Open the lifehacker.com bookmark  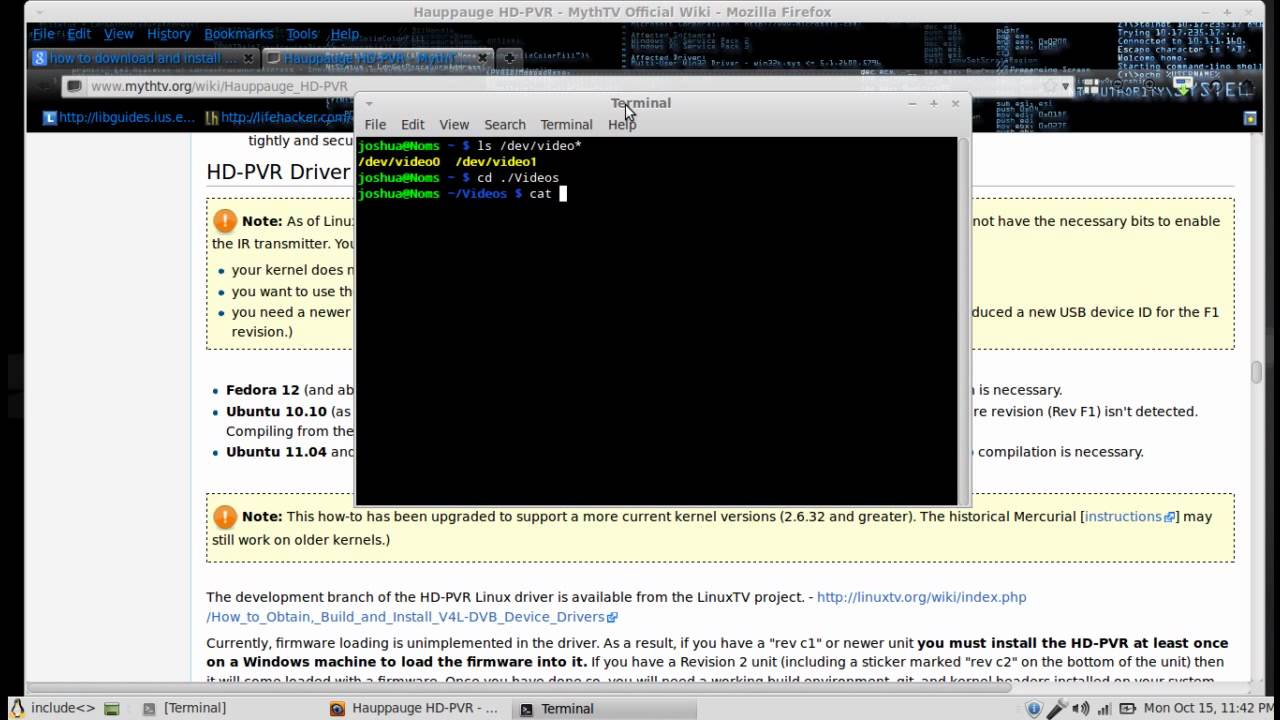coord(279,118)
